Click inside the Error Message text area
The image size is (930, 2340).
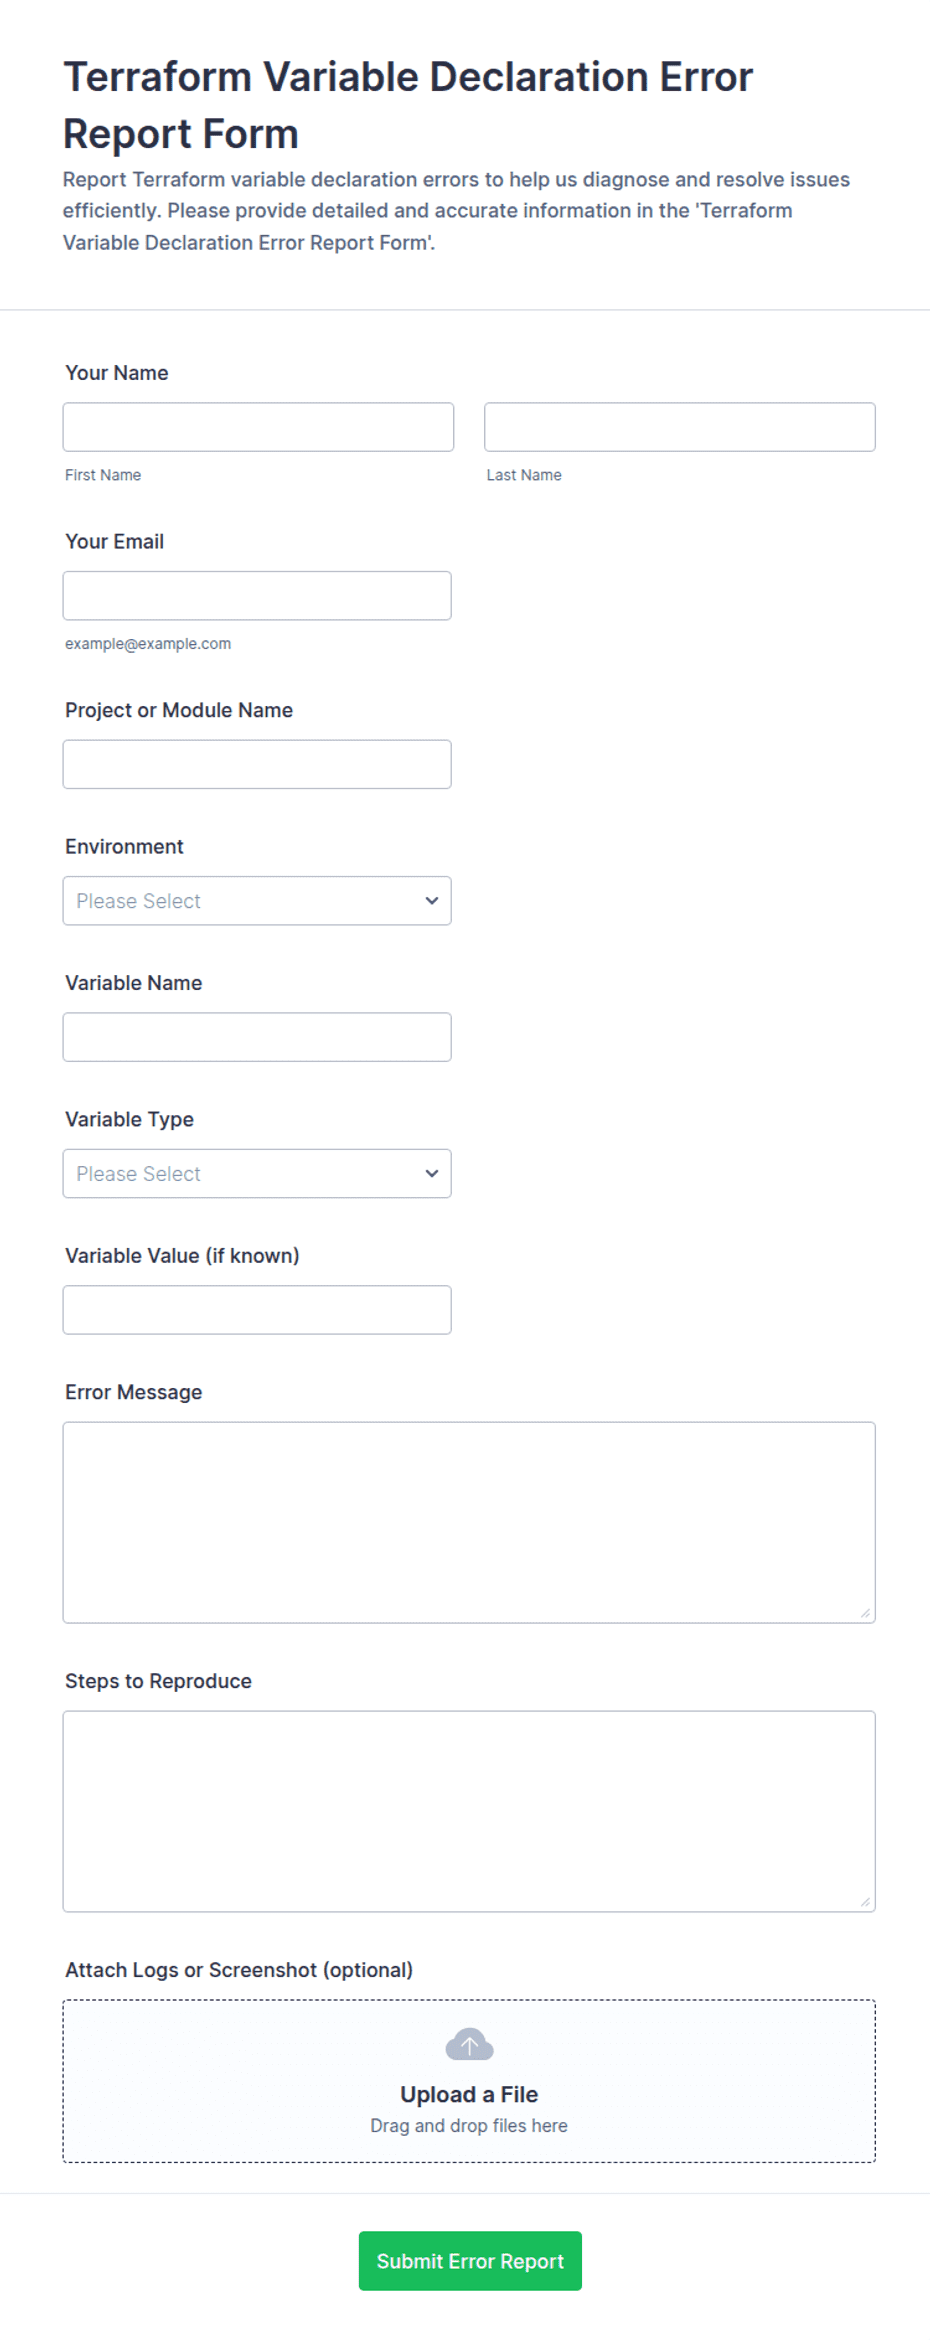pyautogui.click(x=469, y=1522)
